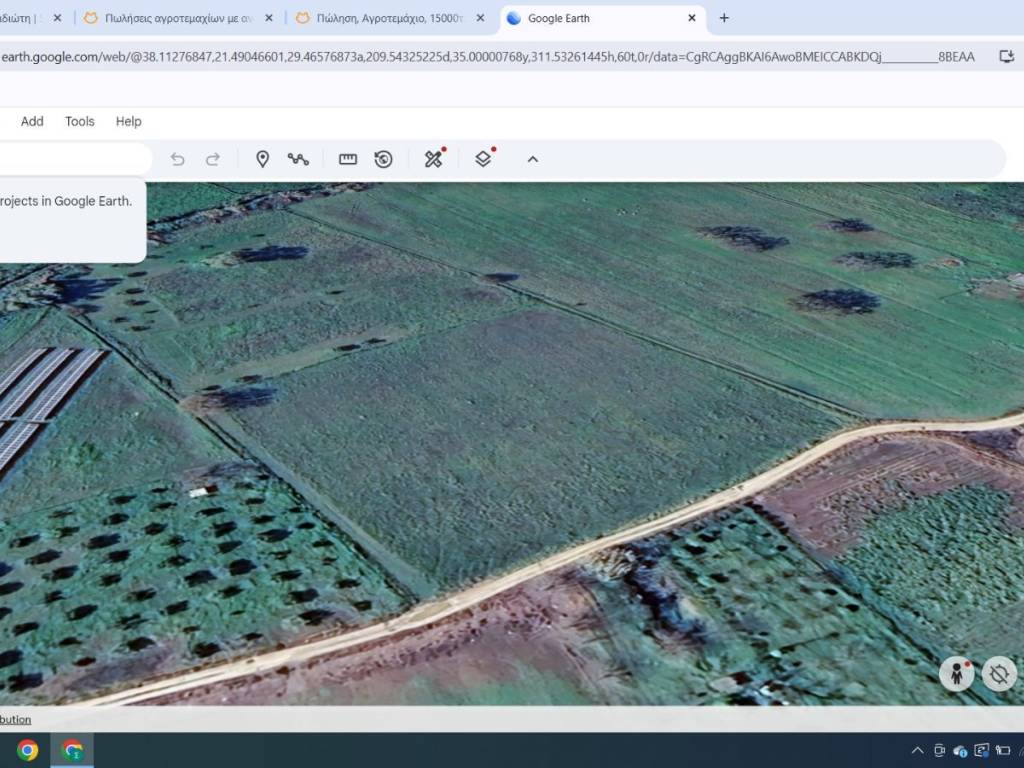
Task: Switch to the Πώληση, Αγροτεμάχιο tab
Action: pyautogui.click(x=388, y=18)
